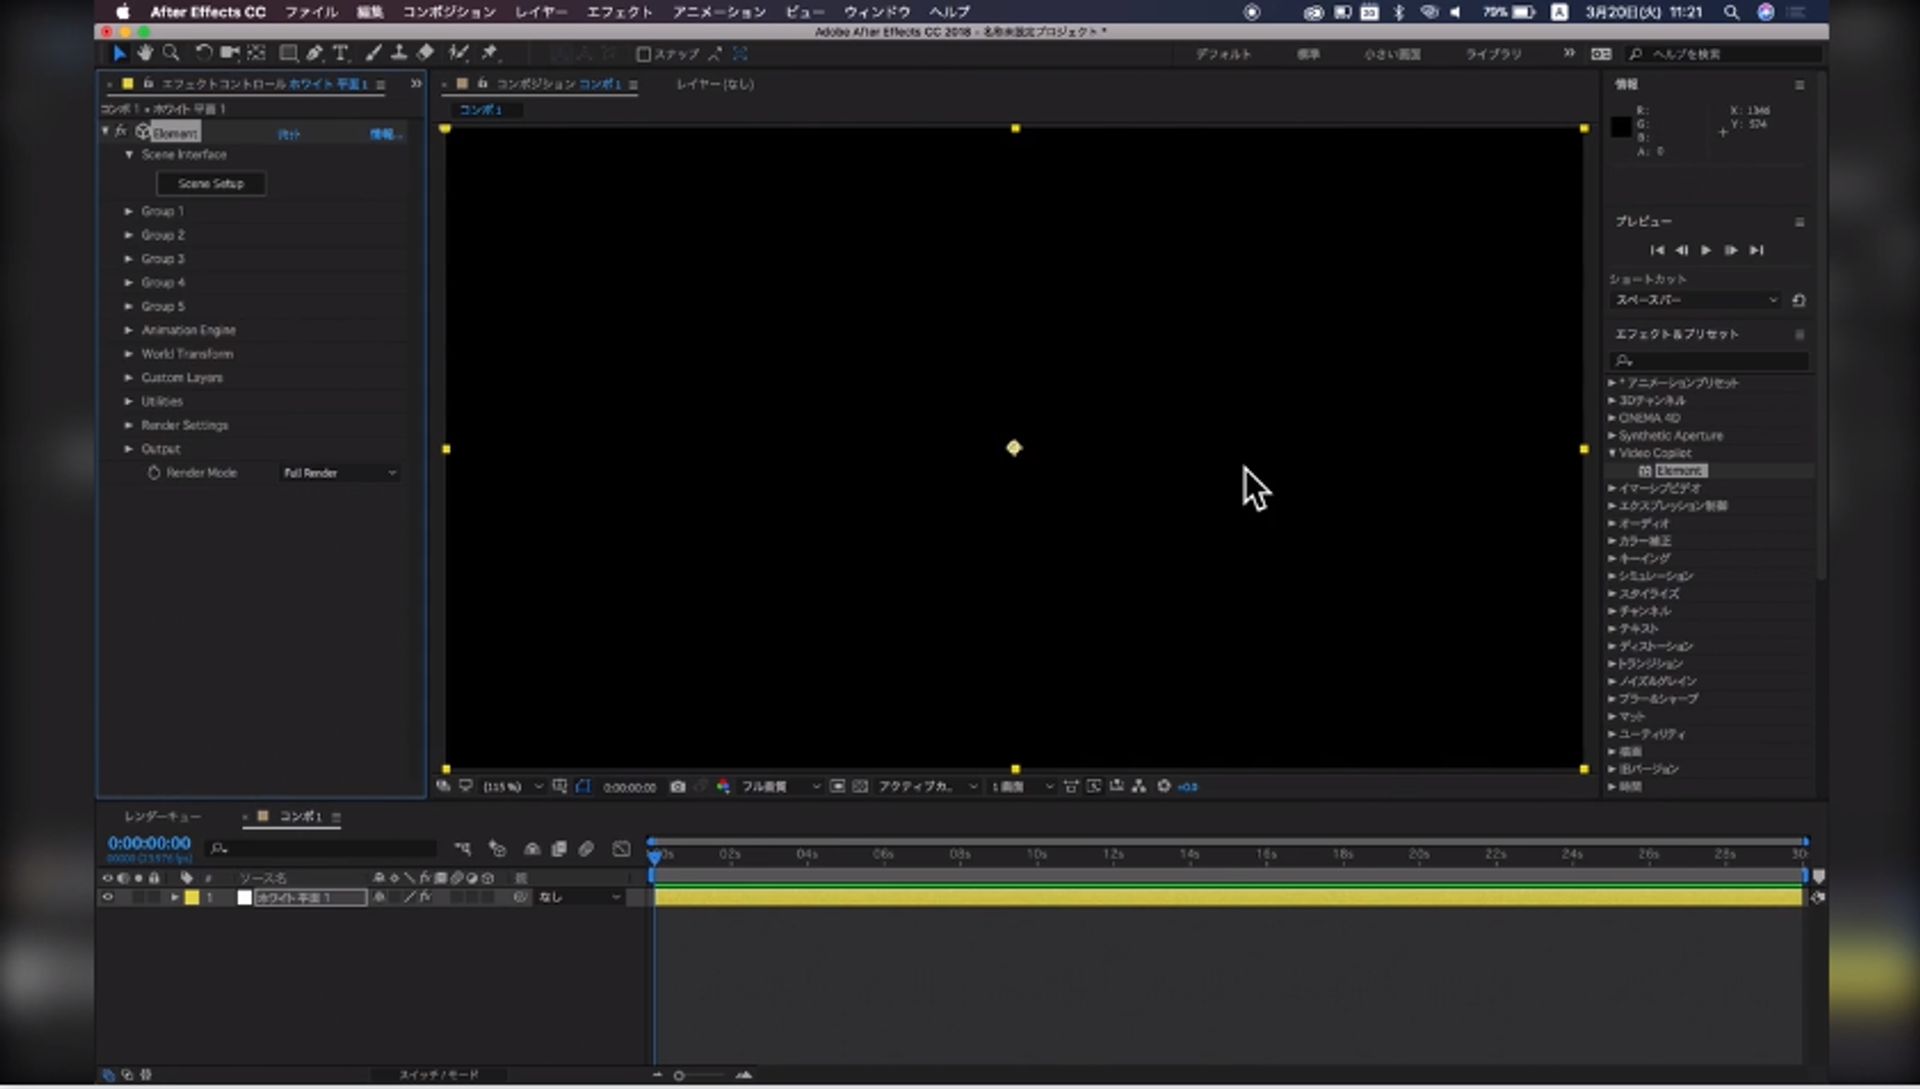Open the RGB channel display options
The width and height of the screenshot is (1920, 1089).
click(724, 788)
